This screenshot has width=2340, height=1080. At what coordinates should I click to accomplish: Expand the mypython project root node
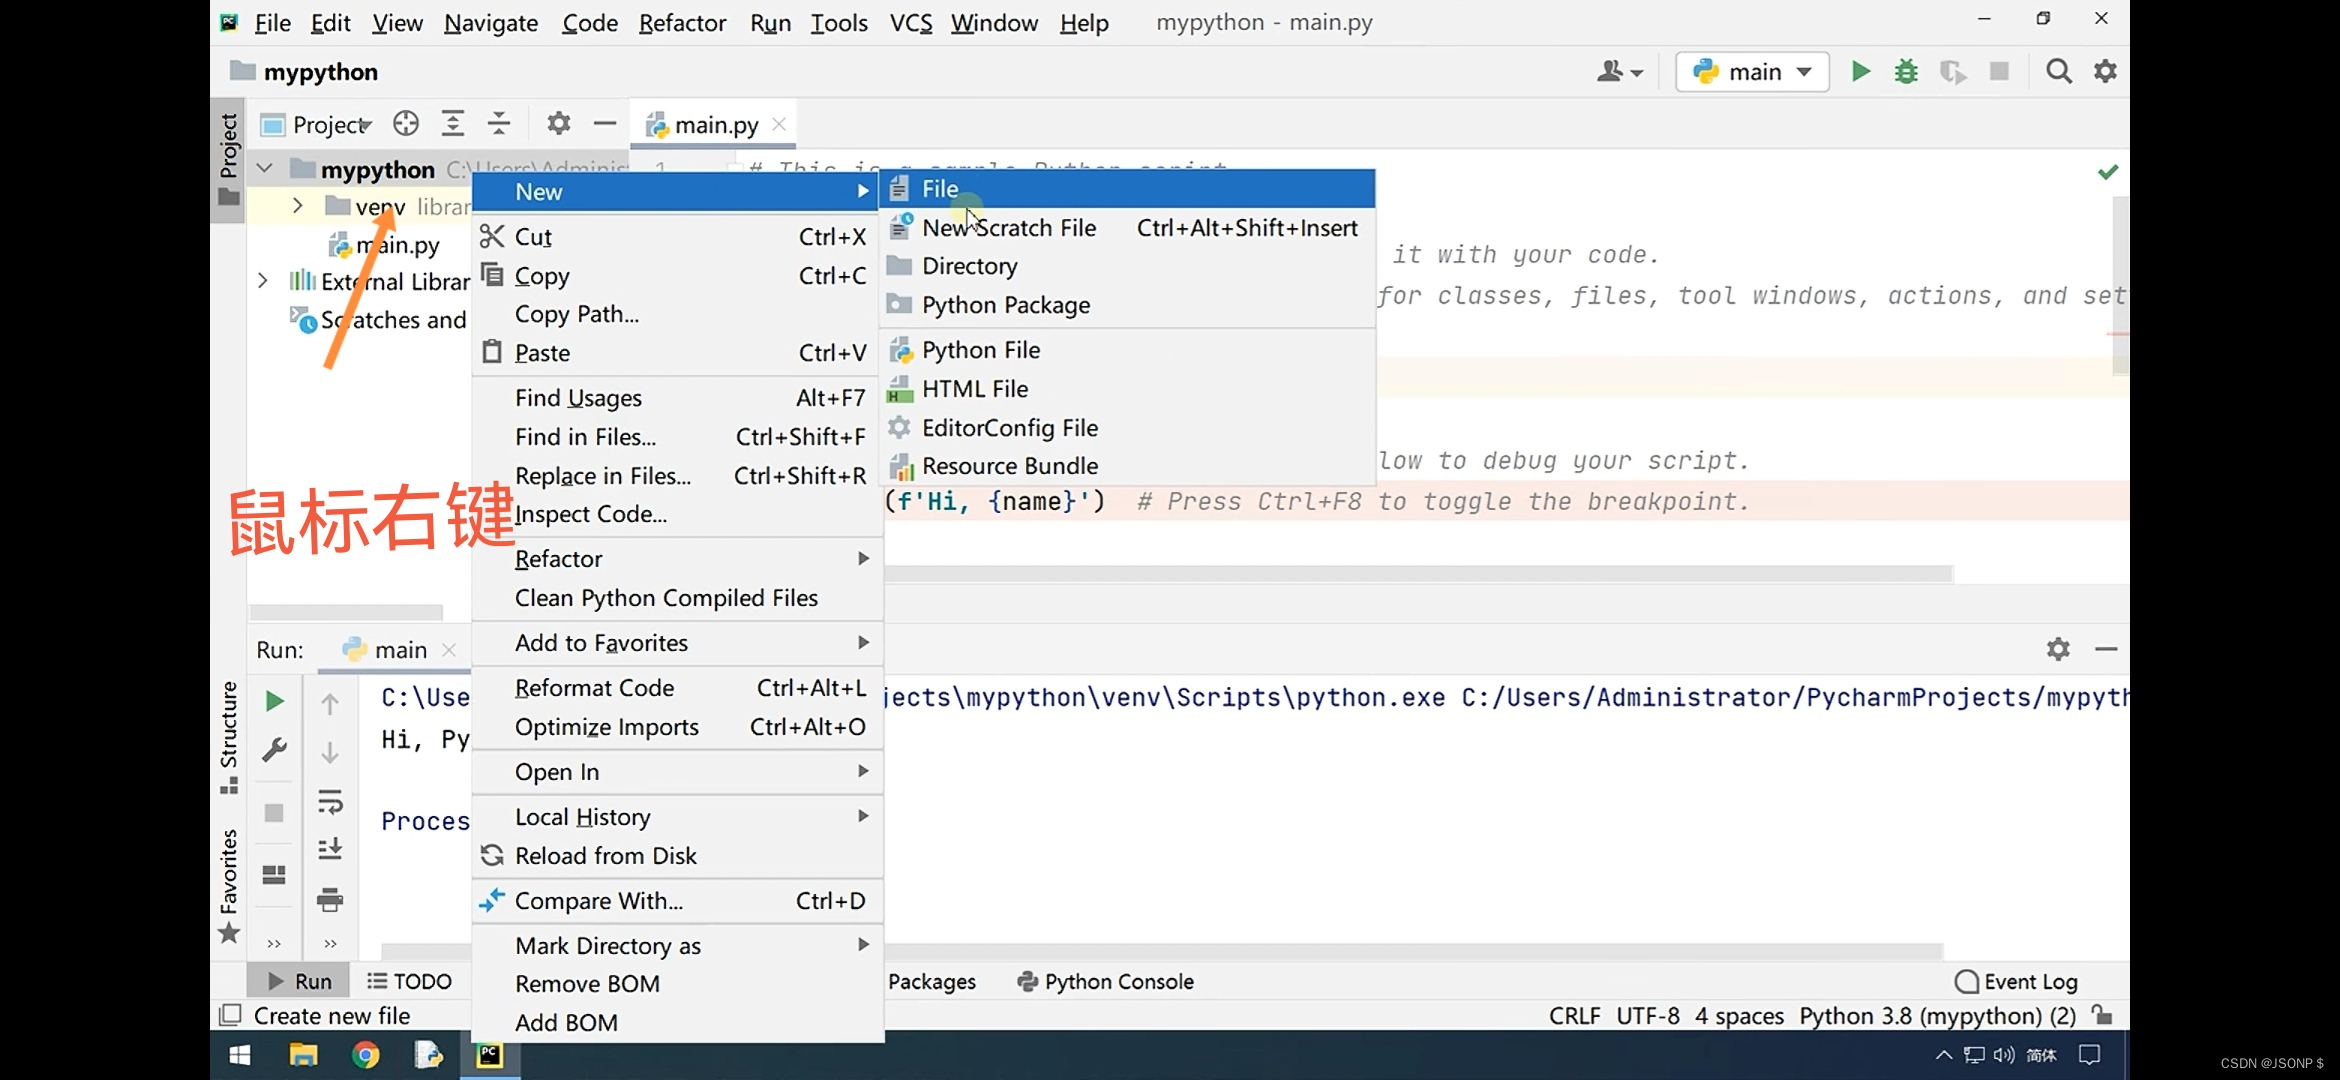[x=263, y=169]
